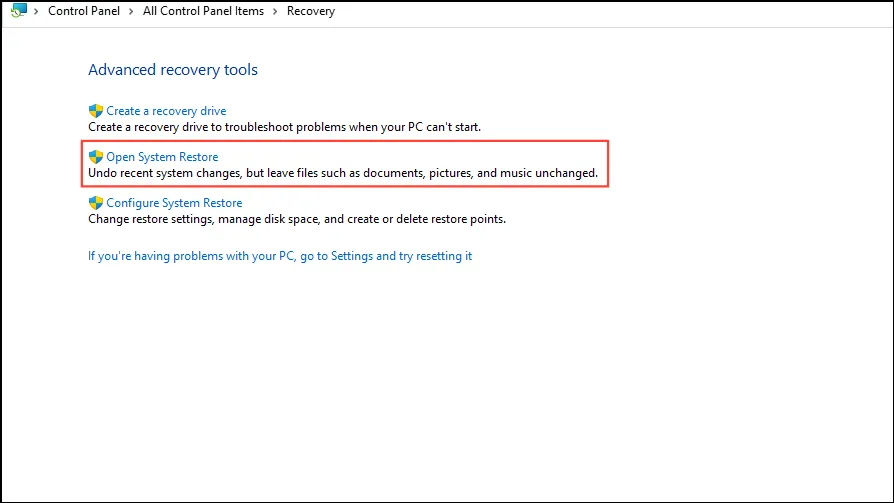This screenshot has width=894, height=503.
Task: Go to Control Panel in breadcrumb
Action: [83, 12]
